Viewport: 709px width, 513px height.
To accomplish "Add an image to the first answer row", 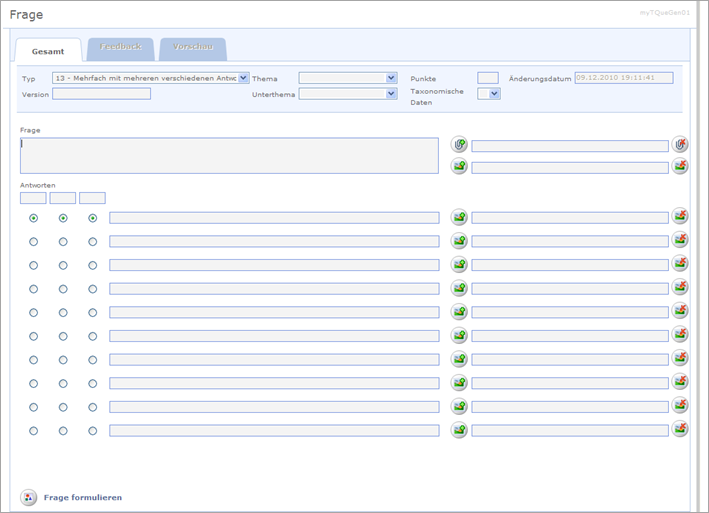I will click(x=459, y=217).
